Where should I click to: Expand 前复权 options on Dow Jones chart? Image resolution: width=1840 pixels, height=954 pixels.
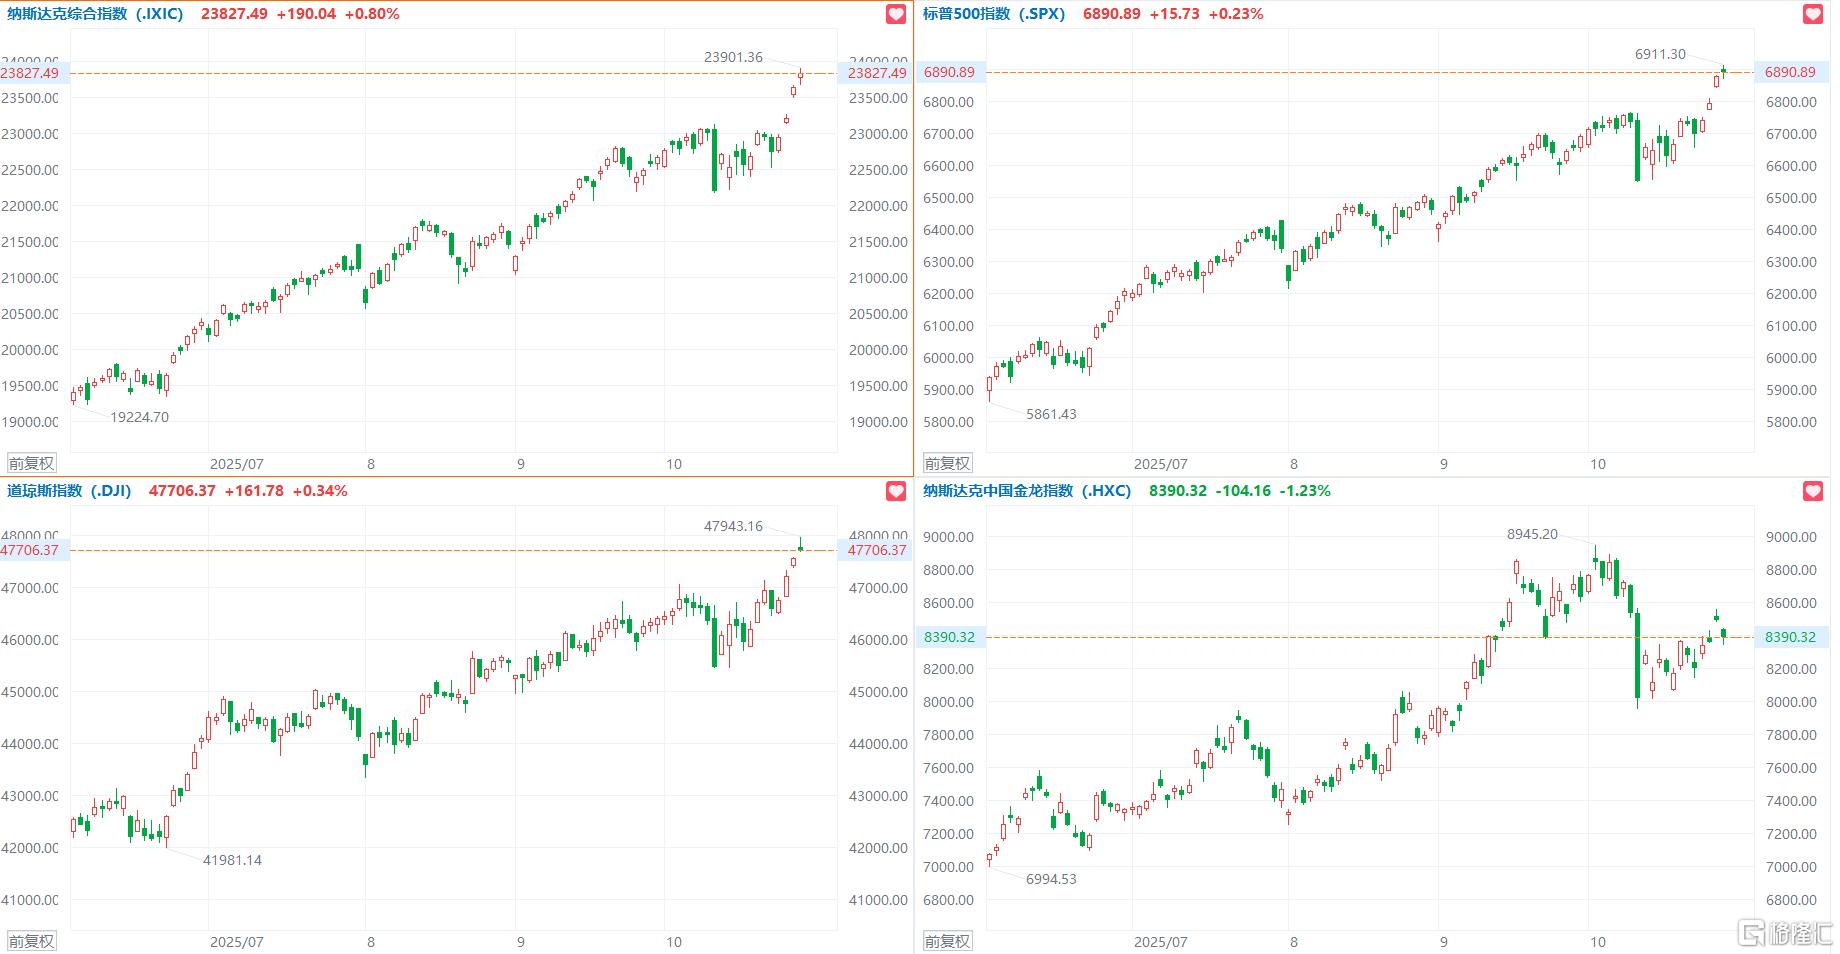tap(32, 941)
